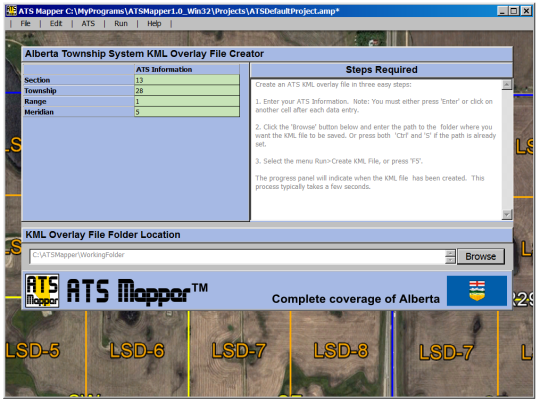
Task: Click the Alberta Township System KML Overlay heading
Action: (144, 54)
